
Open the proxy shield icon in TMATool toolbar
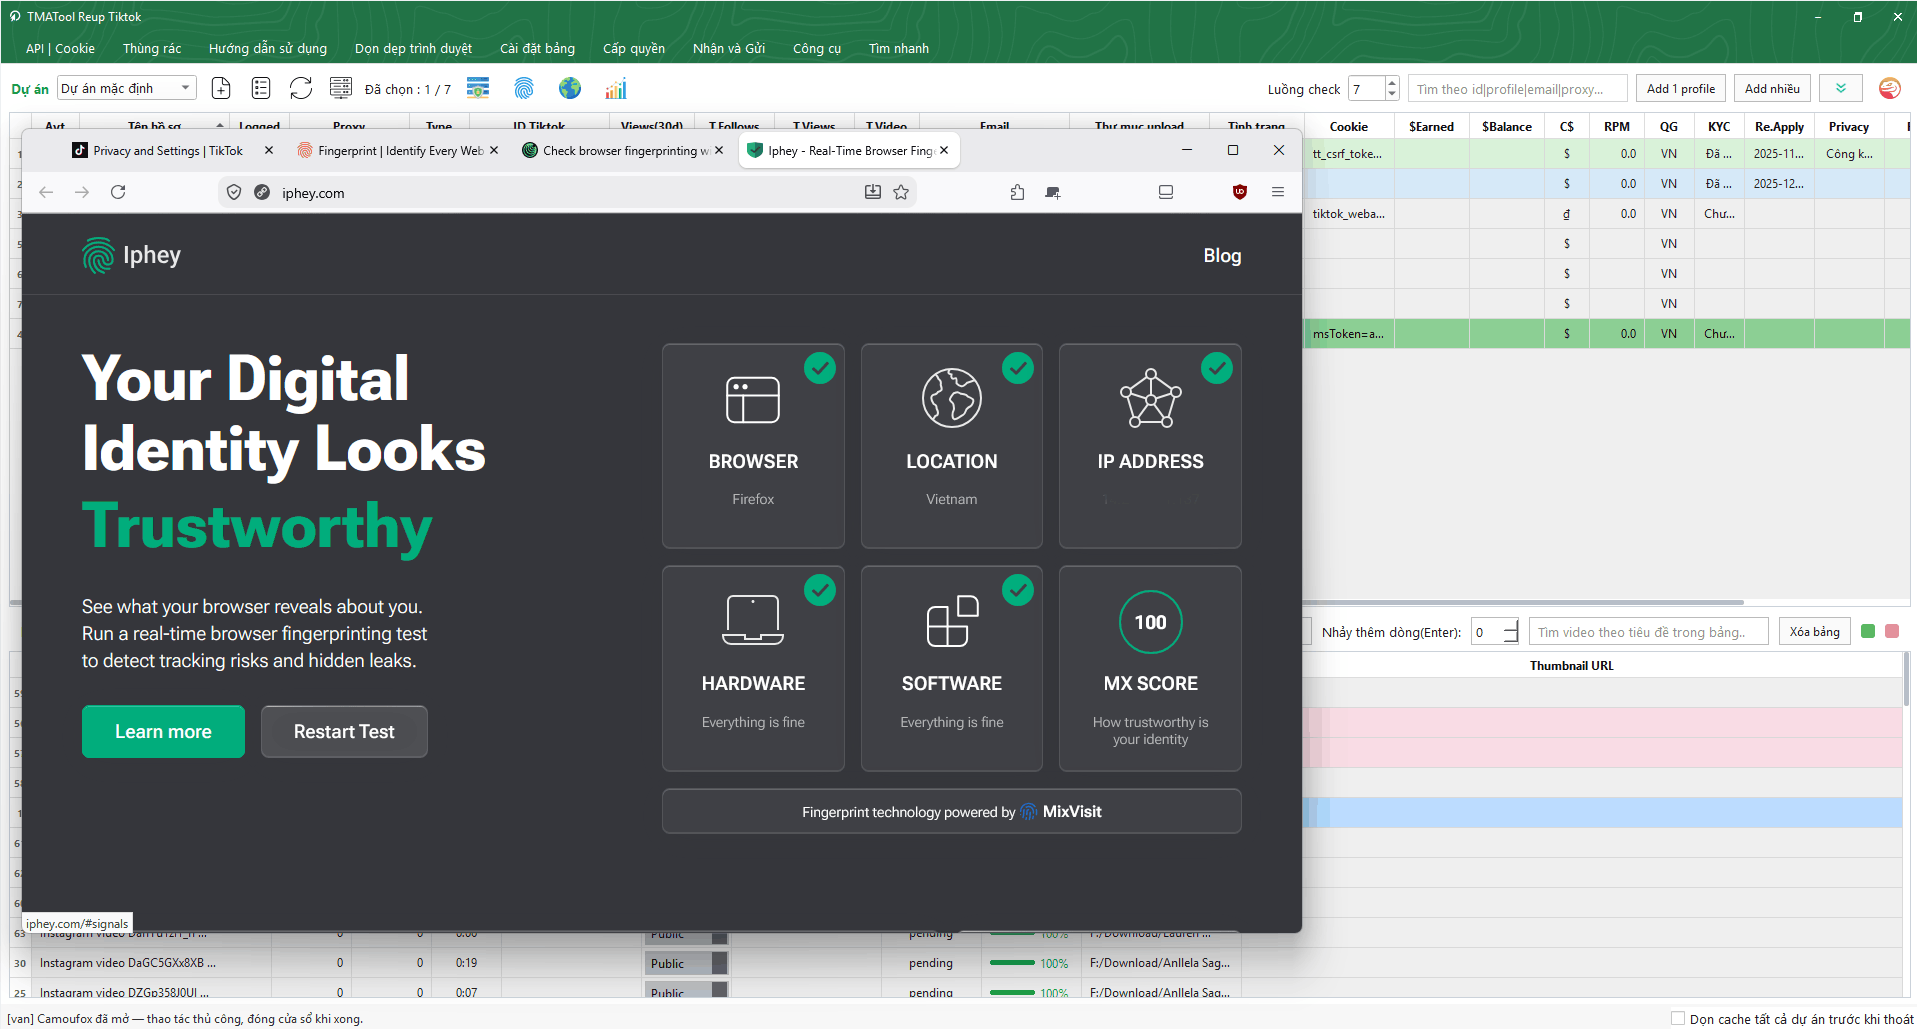tap(478, 88)
